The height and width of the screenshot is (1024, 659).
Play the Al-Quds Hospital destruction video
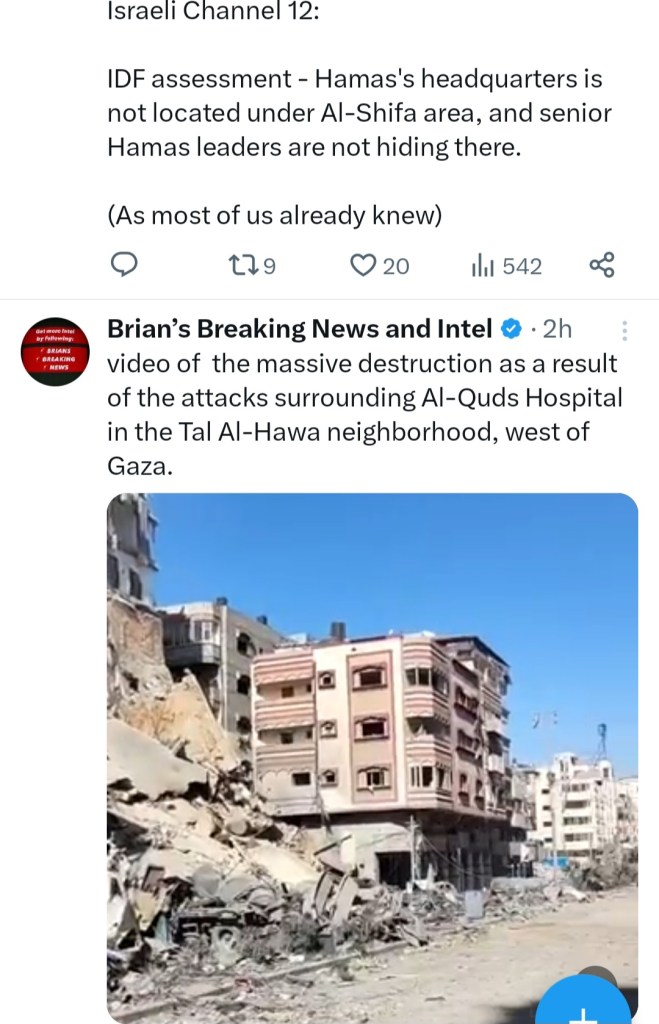click(372, 758)
